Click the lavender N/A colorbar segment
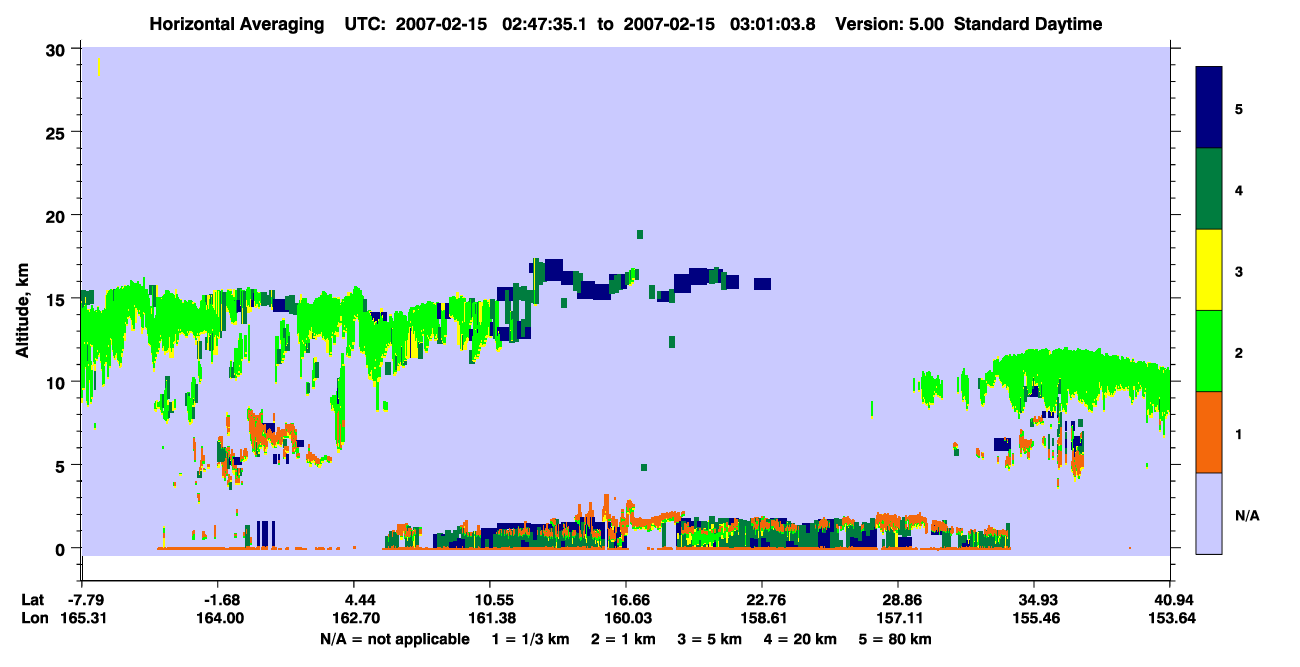The height and width of the screenshot is (667, 1300). 1209,512
